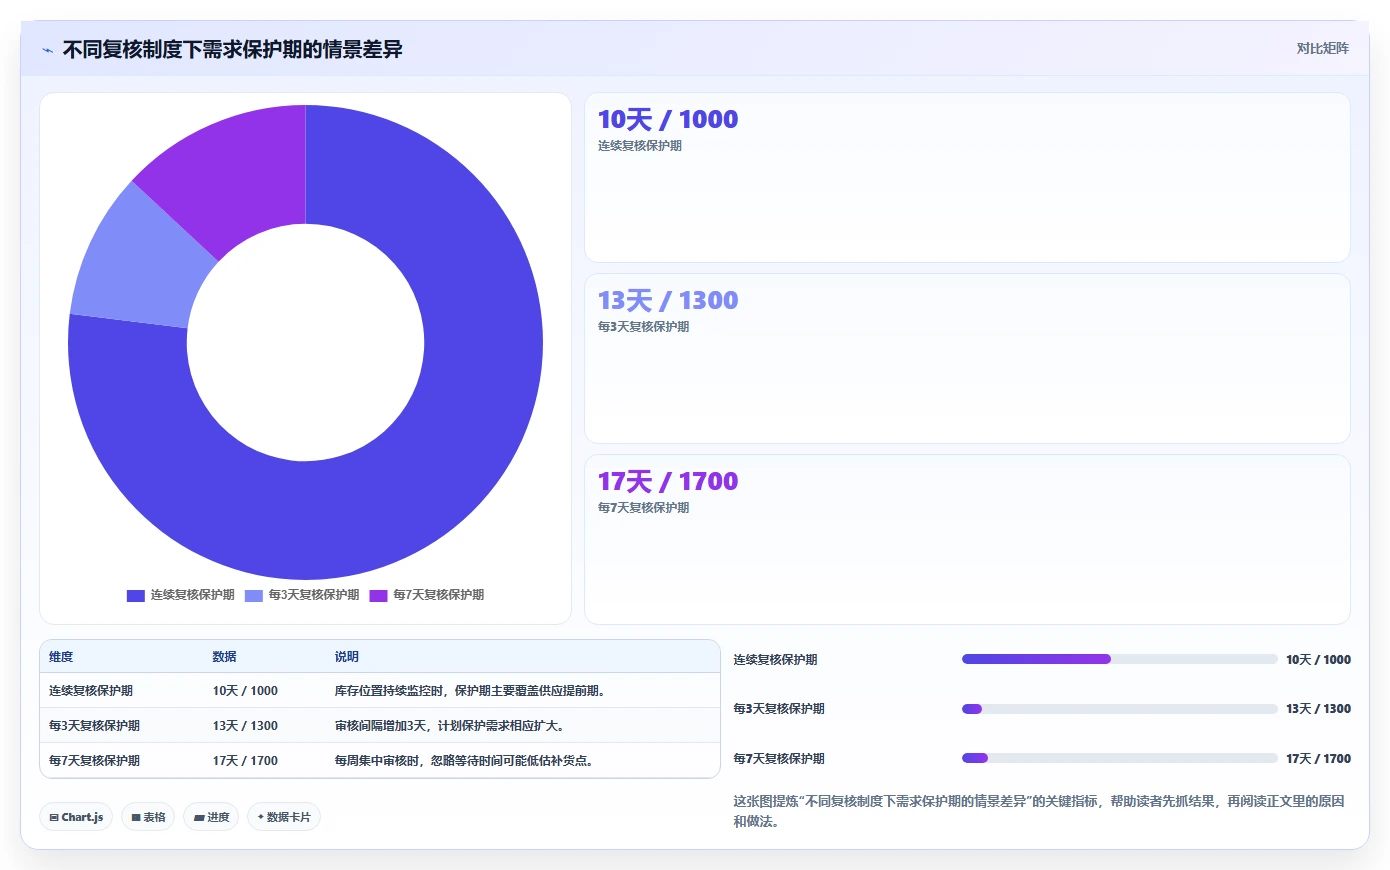Toggle the 每7天复核保护期 legend swatch
This screenshot has height=870, width=1390.
pyautogui.click(x=378, y=595)
